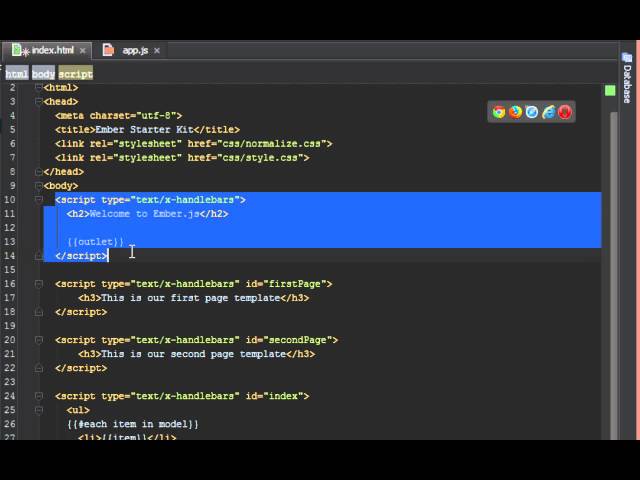640x480 pixels.
Task: Open preview in Internet Explorer icon
Action: pyautogui.click(x=549, y=112)
